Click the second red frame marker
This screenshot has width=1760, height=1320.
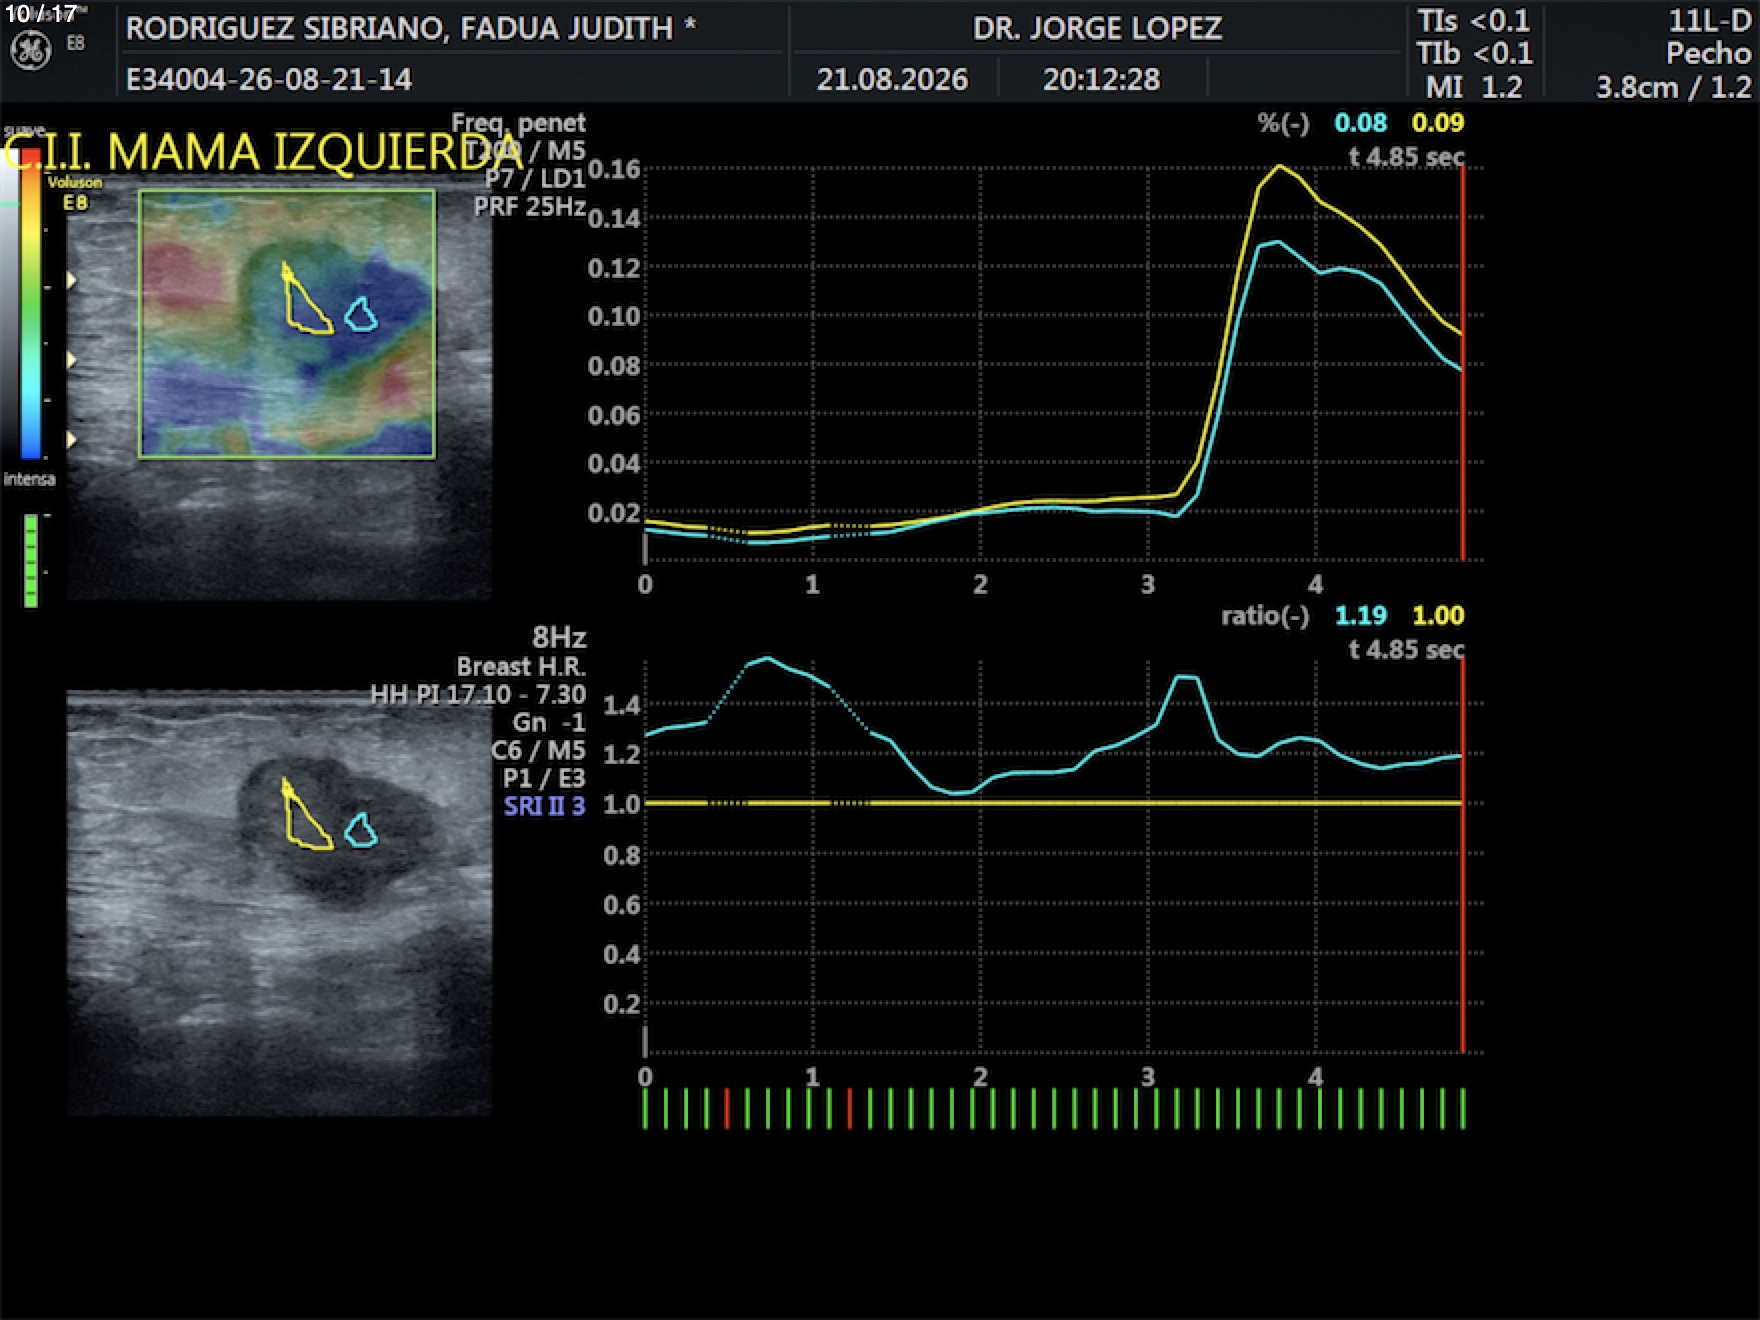click(x=850, y=1109)
